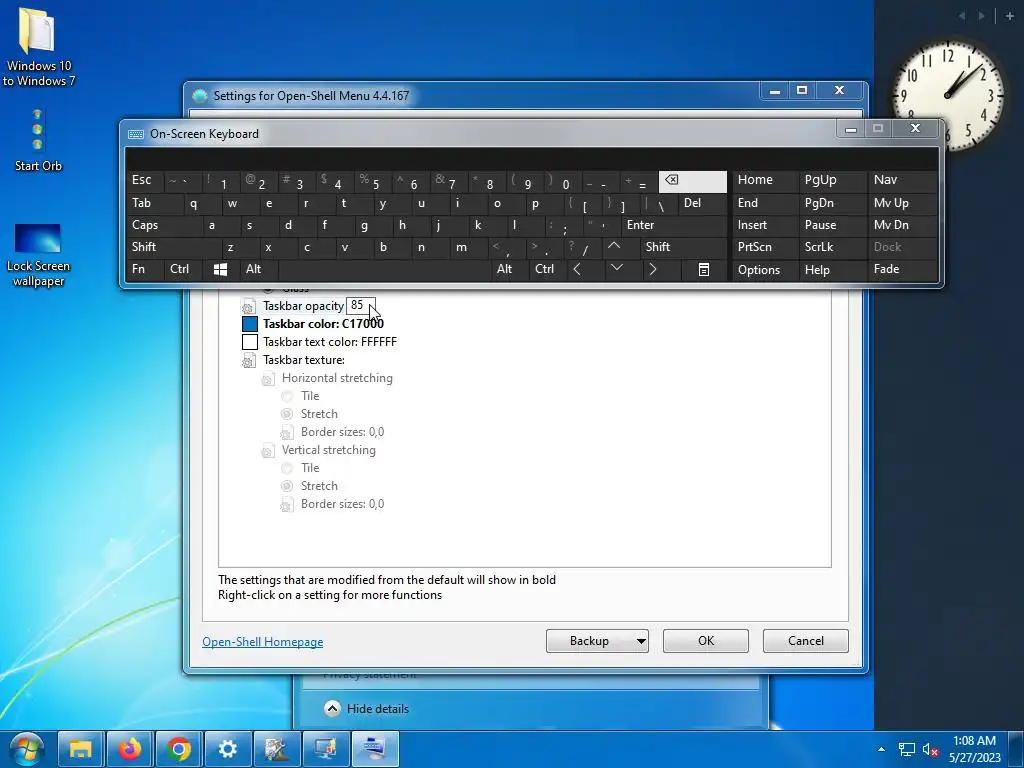Toggle the ScrLk key on keyboard
Viewport: 1024px width, 768px height.
click(832, 247)
